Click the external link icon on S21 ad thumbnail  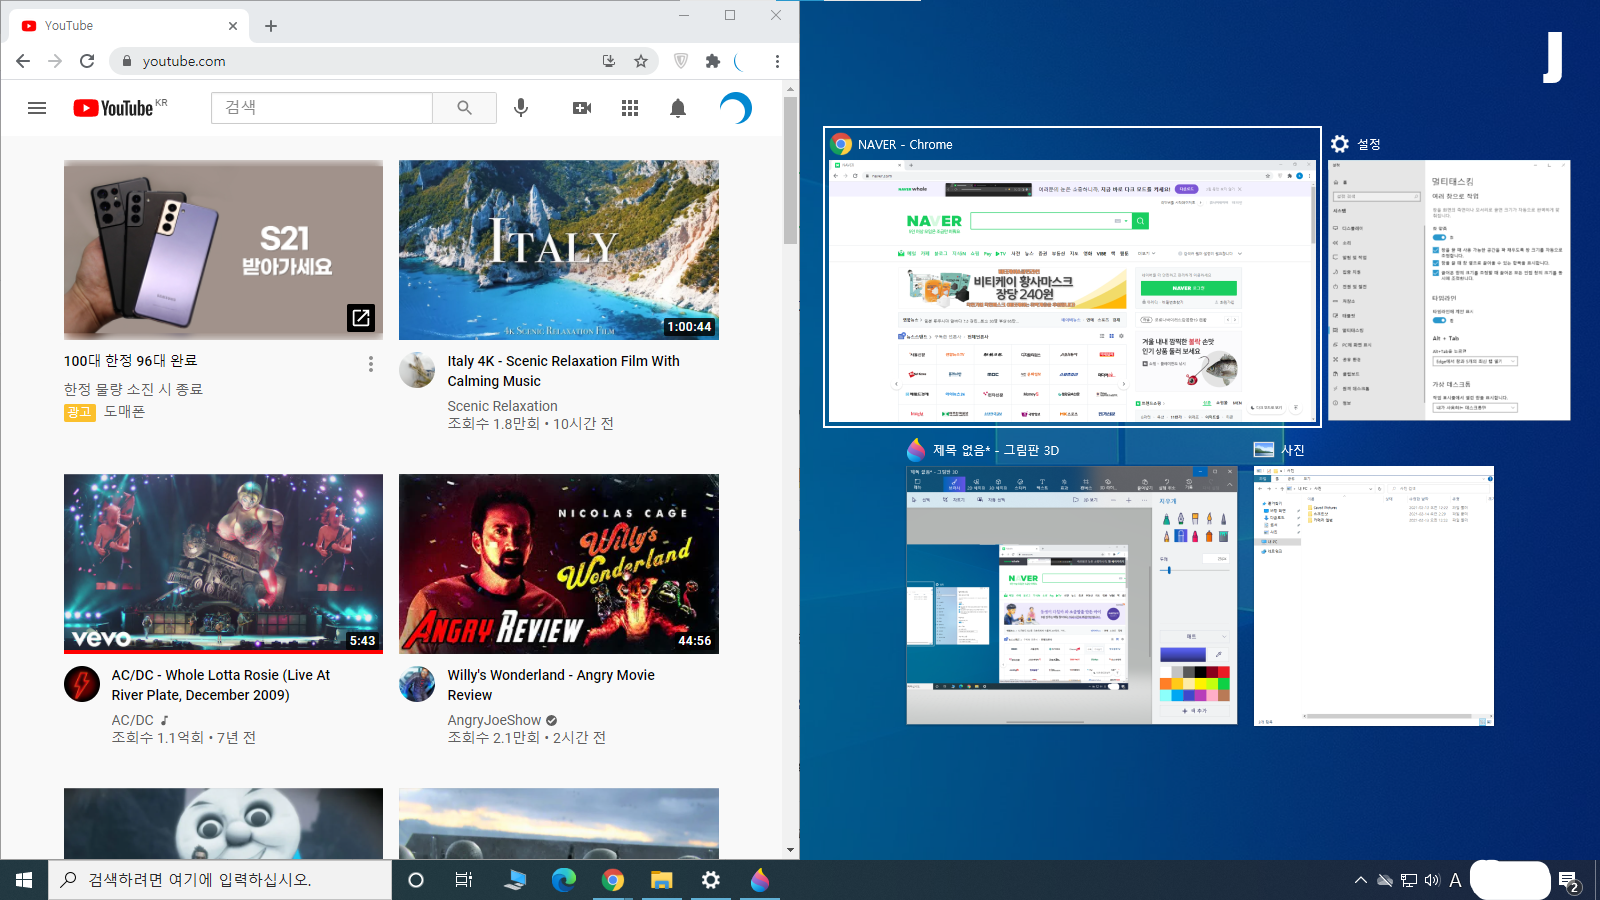[x=361, y=318]
